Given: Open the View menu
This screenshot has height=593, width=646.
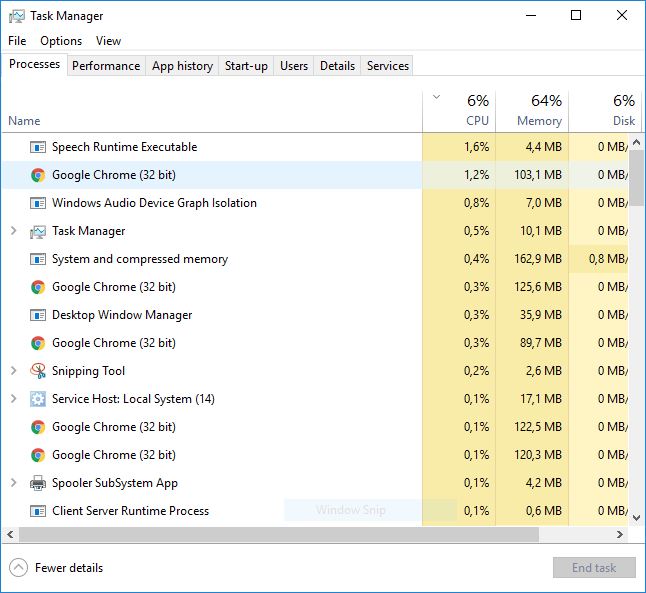Looking at the screenshot, I should click(x=108, y=41).
